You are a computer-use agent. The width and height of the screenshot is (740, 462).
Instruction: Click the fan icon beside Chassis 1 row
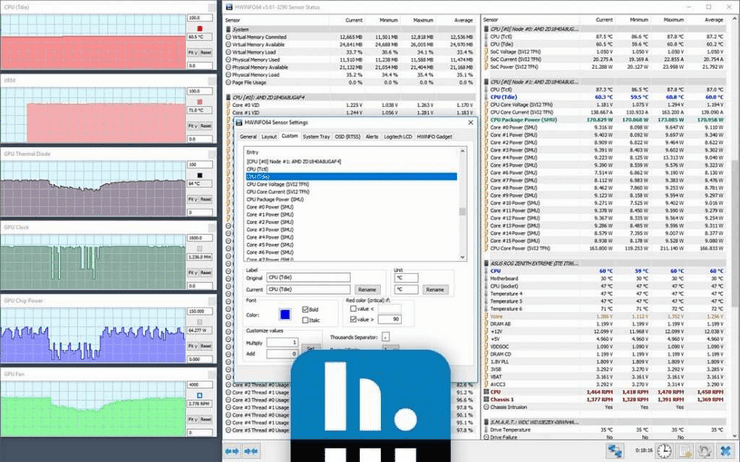click(487, 400)
